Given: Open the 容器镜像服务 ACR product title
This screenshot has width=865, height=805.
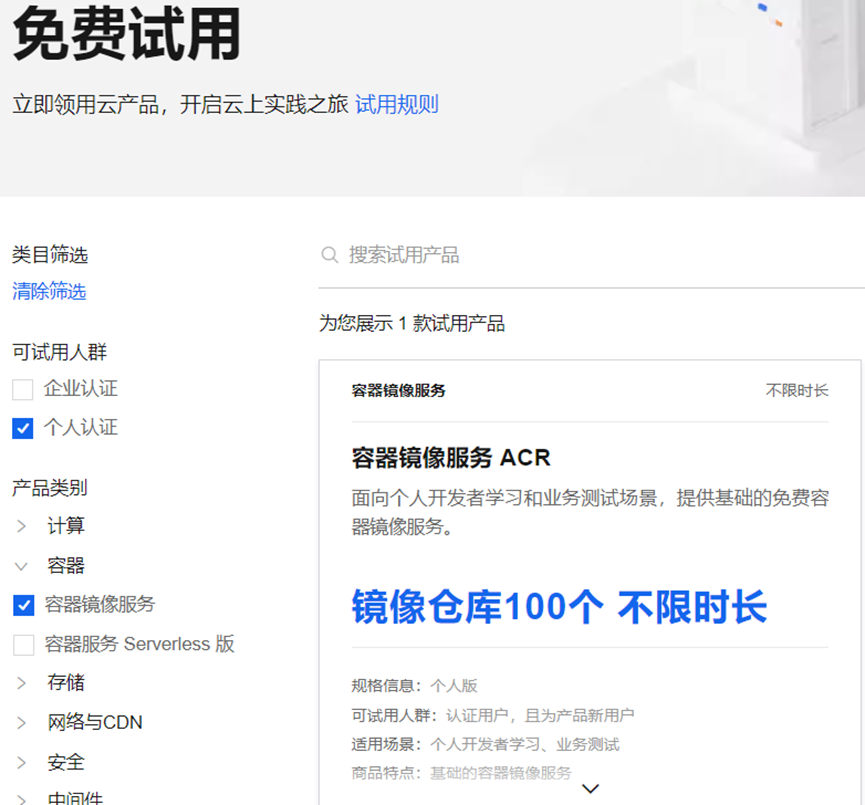Looking at the screenshot, I should (451, 457).
